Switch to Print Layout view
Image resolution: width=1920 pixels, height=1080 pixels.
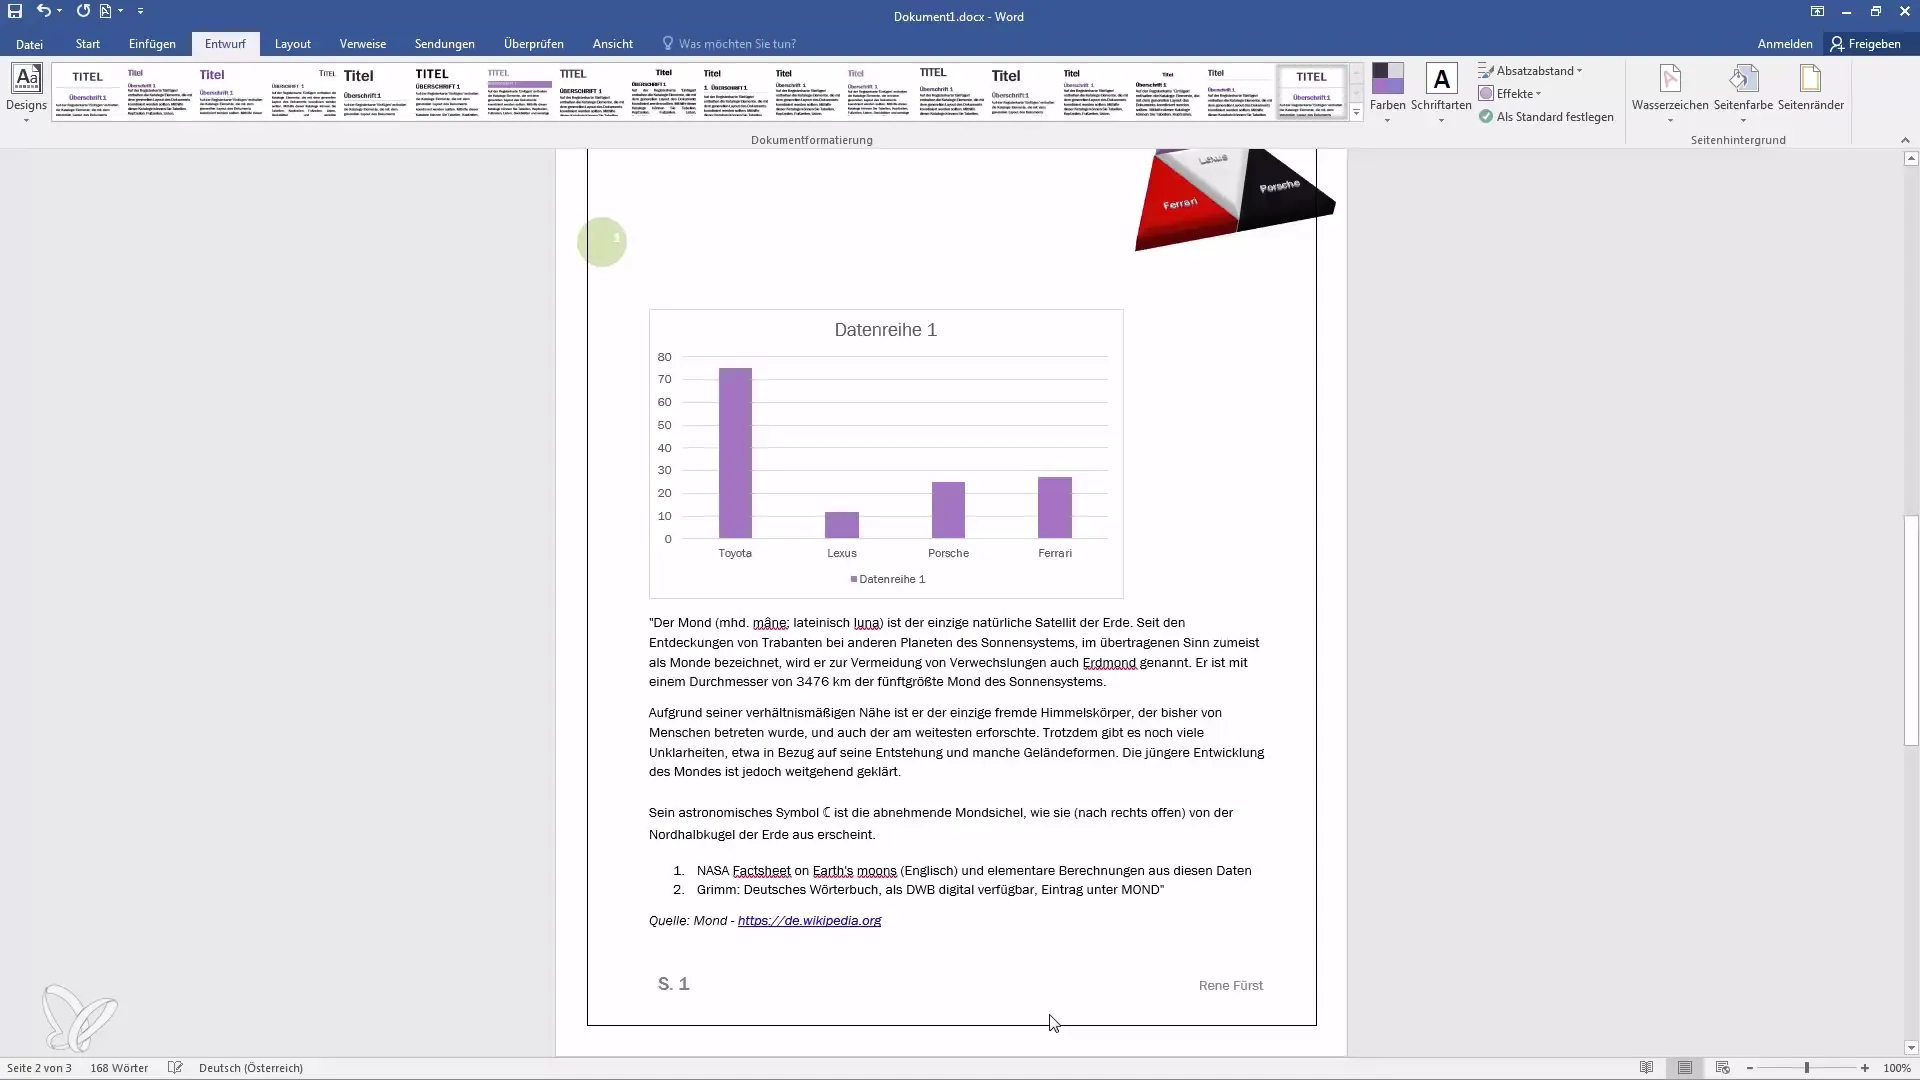1685,1068
